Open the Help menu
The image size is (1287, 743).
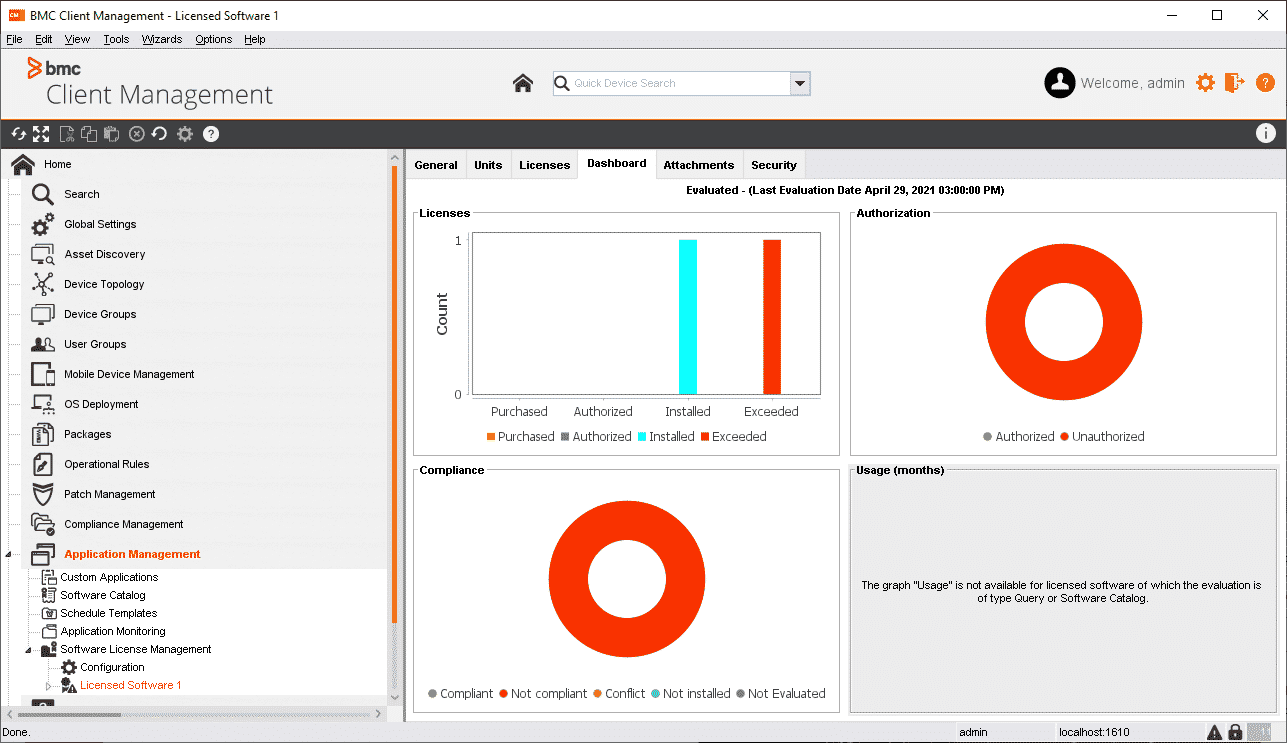[255, 39]
